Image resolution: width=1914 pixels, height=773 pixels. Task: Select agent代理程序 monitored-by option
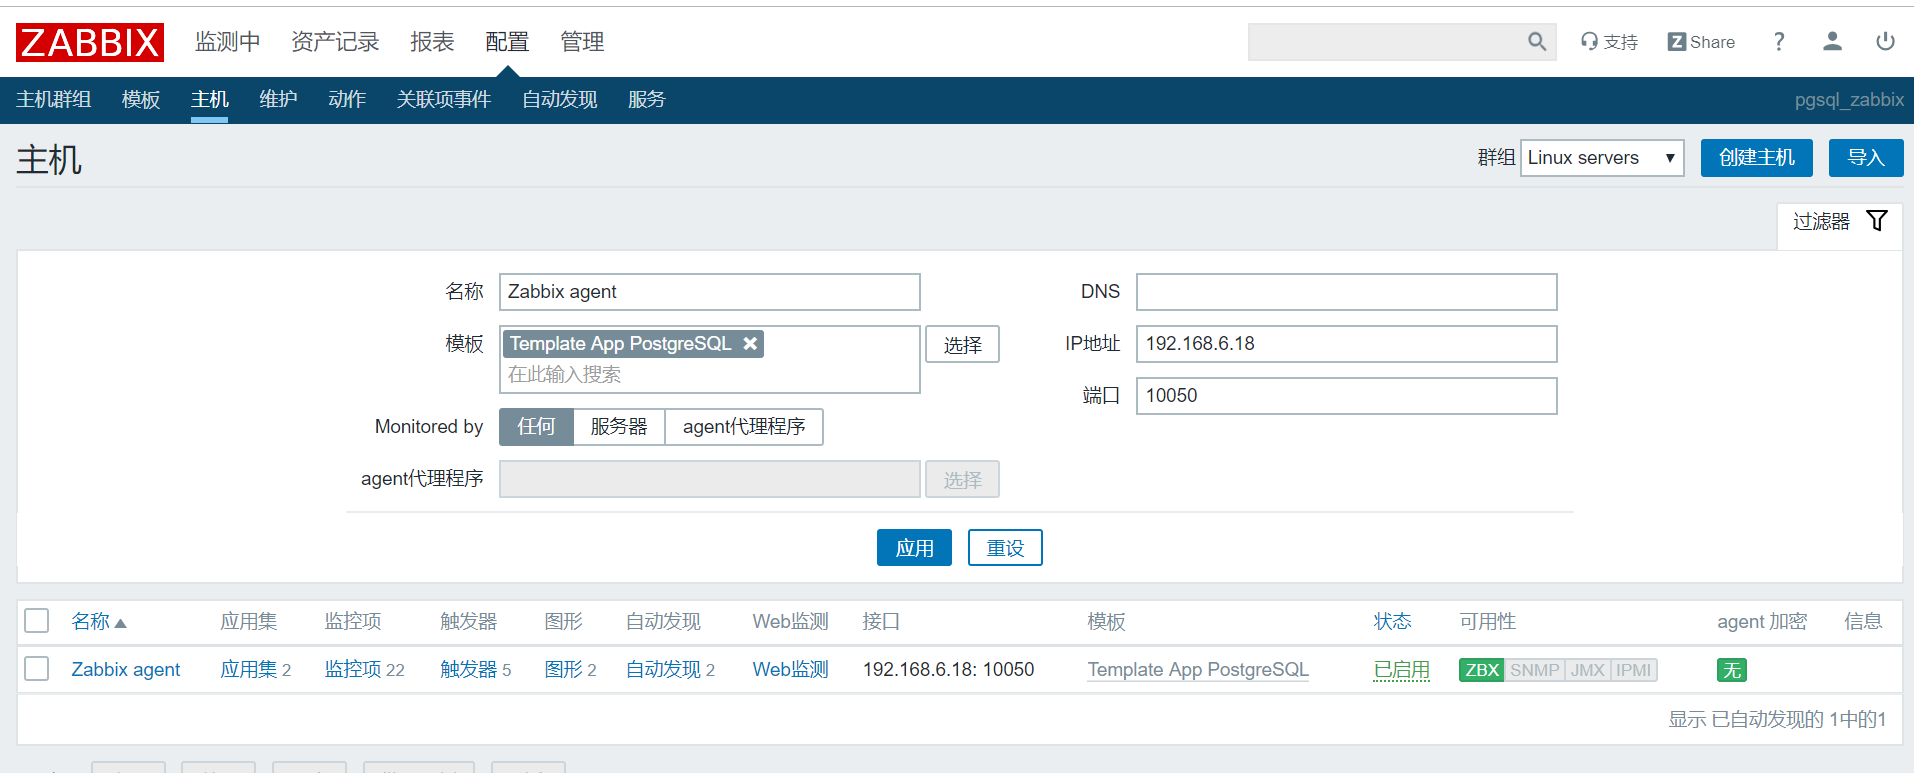744,427
